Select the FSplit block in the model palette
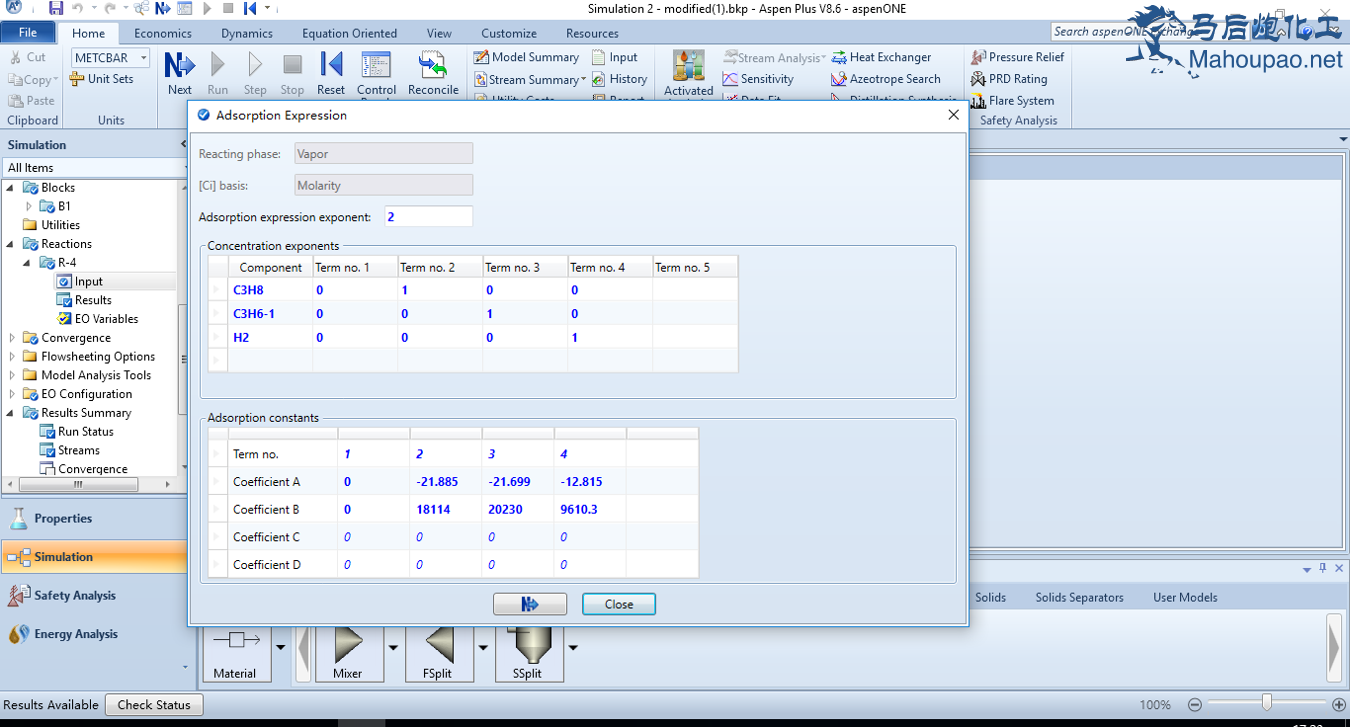Screen dimensions: 1350x727 (437, 653)
